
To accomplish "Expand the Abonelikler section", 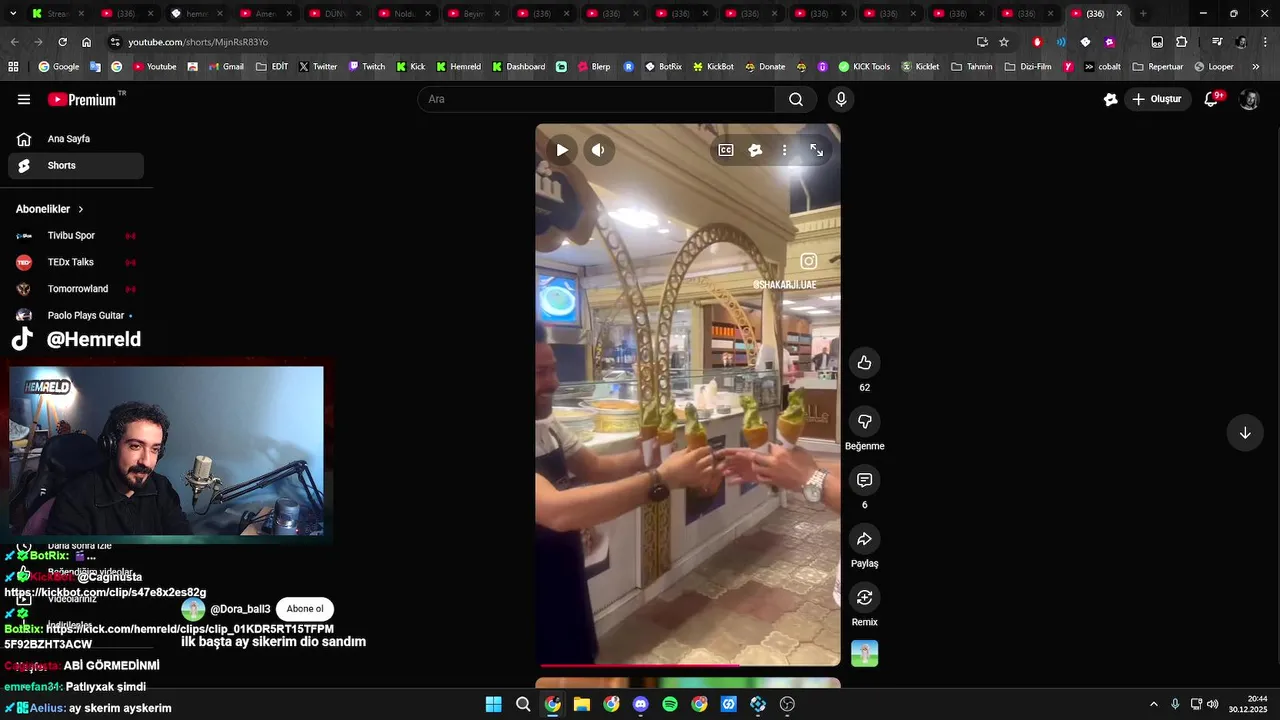I will 50,209.
